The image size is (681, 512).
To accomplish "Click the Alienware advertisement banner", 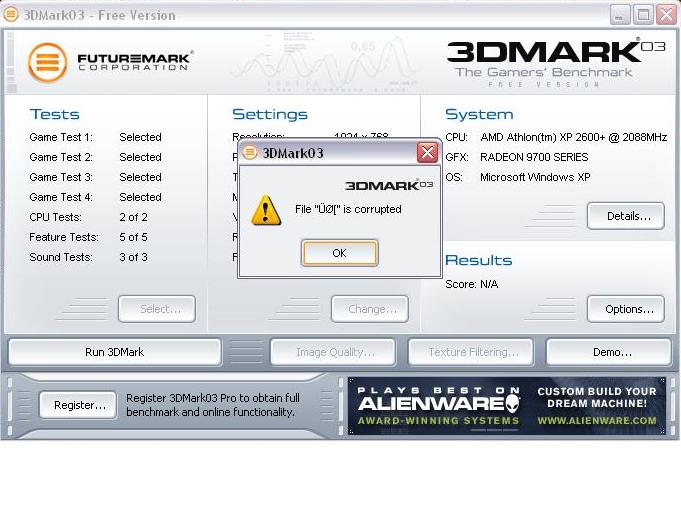I will click(x=507, y=406).
